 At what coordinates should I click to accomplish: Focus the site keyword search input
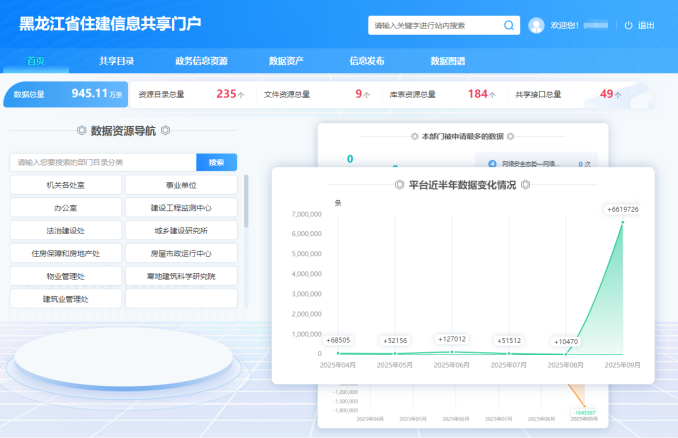432,25
